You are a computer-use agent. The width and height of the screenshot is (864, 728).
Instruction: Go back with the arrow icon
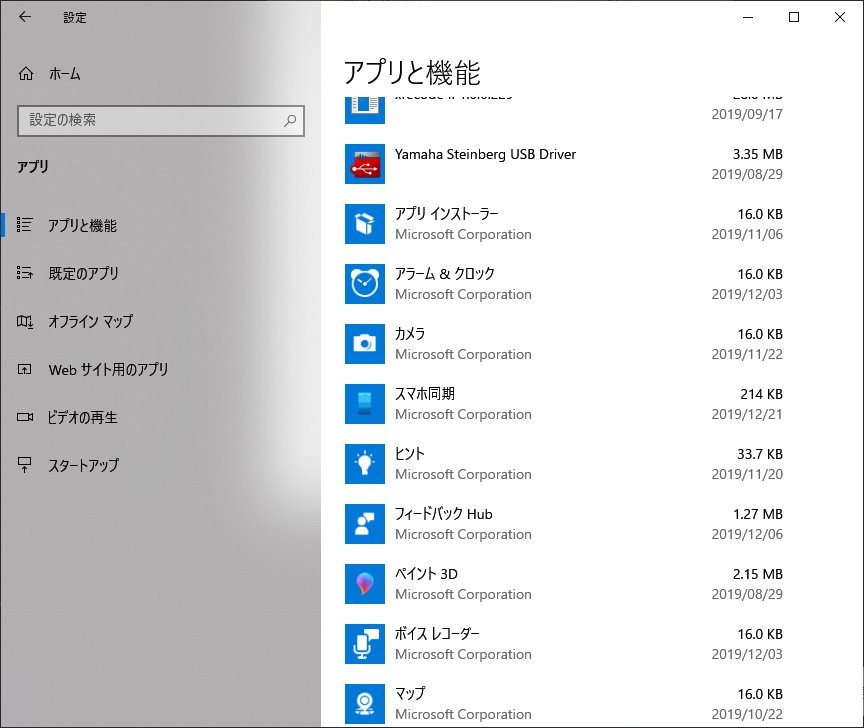(25, 17)
